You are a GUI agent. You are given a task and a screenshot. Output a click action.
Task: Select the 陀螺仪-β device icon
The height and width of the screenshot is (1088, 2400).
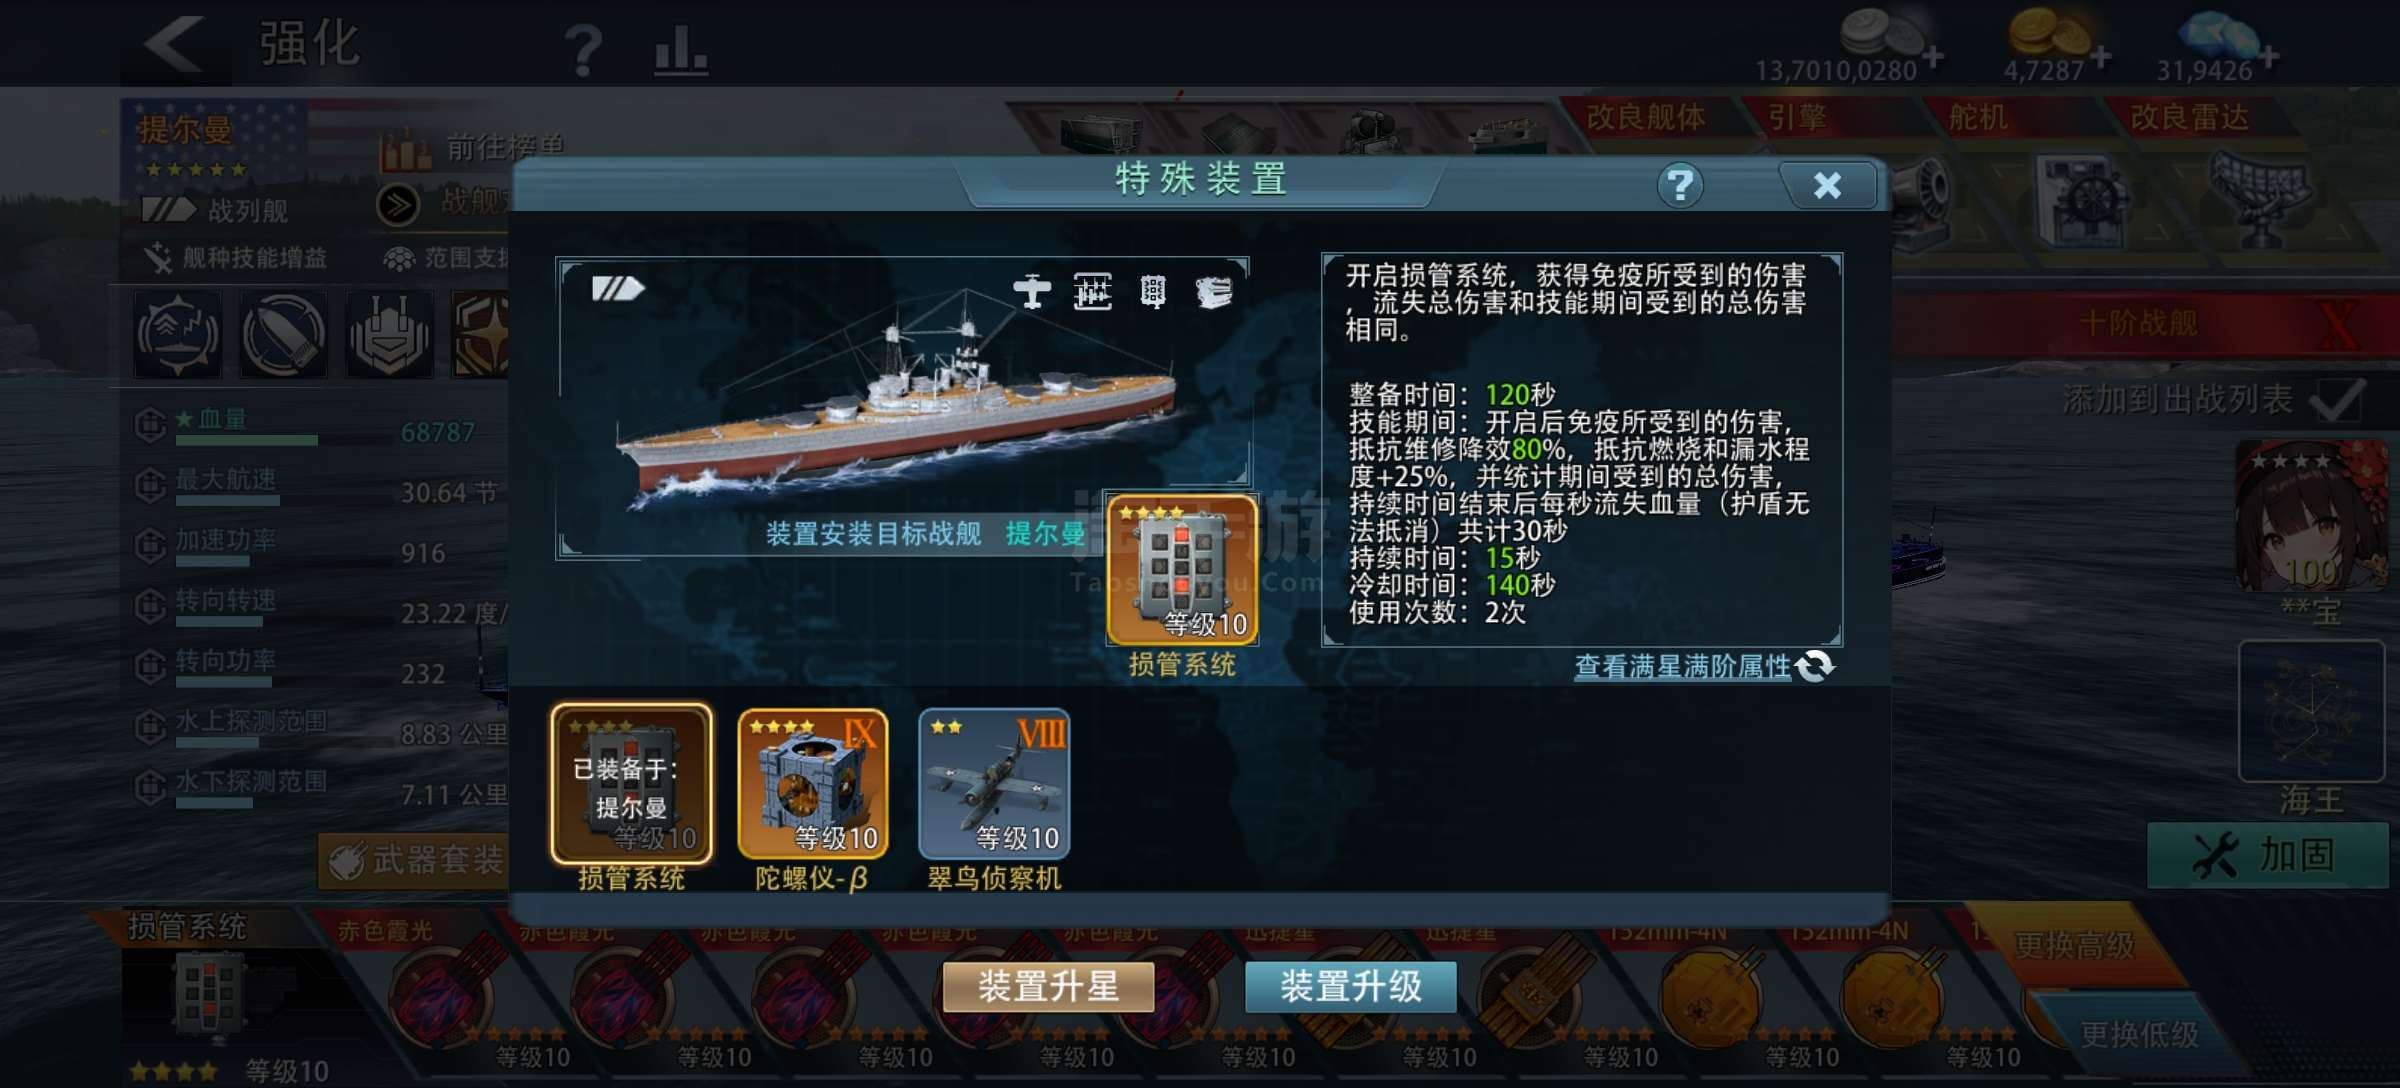[x=812, y=784]
